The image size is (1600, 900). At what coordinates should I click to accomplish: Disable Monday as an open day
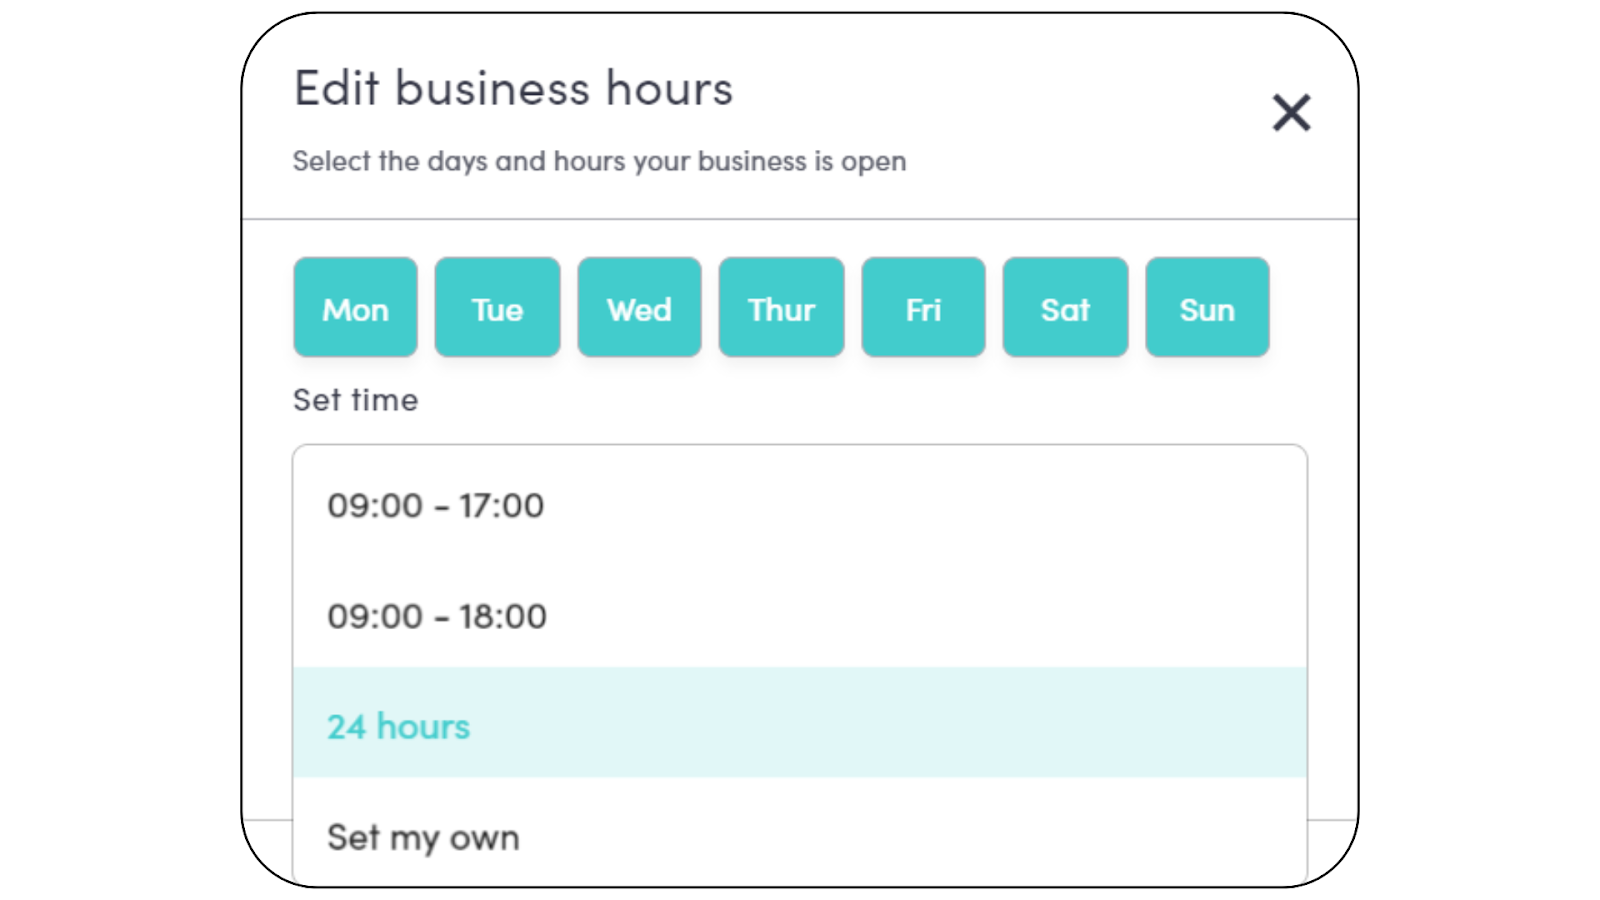tap(355, 308)
